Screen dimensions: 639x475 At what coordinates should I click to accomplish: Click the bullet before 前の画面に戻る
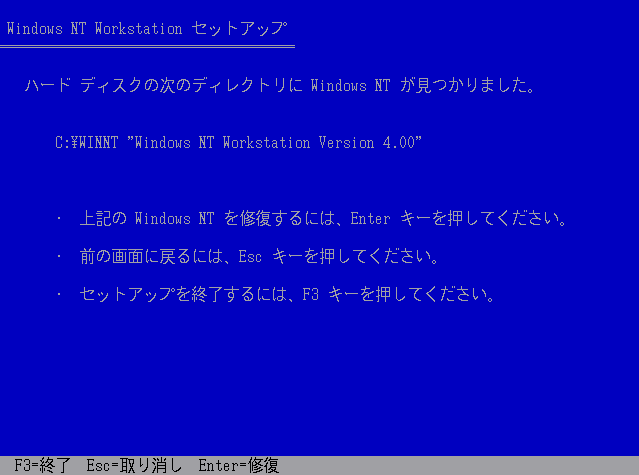tap(59, 256)
